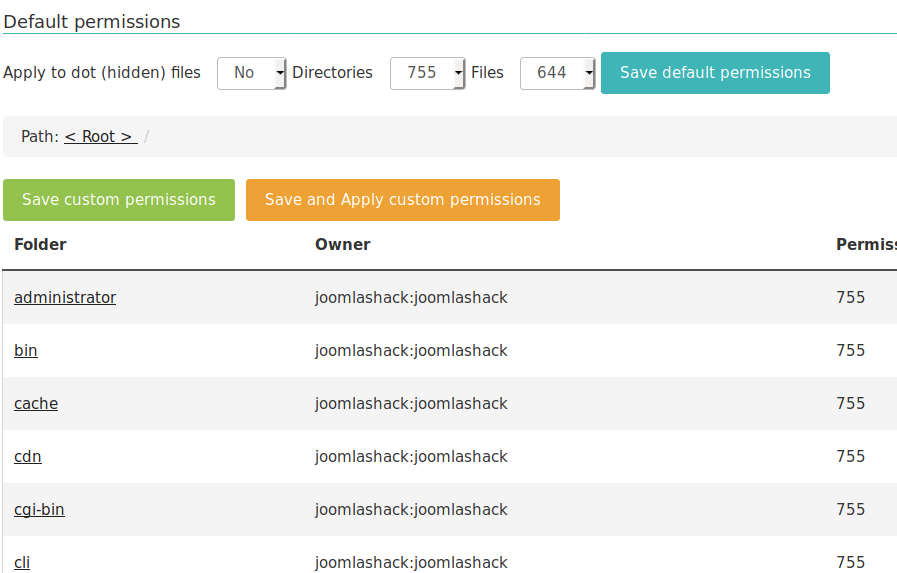The width and height of the screenshot is (897, 573).
Task: Open the hidden files No dropdown
Action: 251,73
